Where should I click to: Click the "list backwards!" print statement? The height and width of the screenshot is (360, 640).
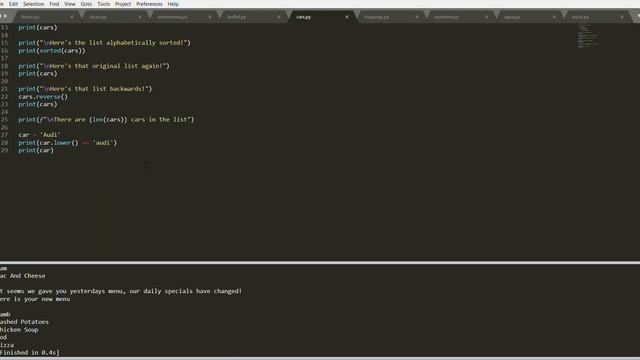pos(85,89)
